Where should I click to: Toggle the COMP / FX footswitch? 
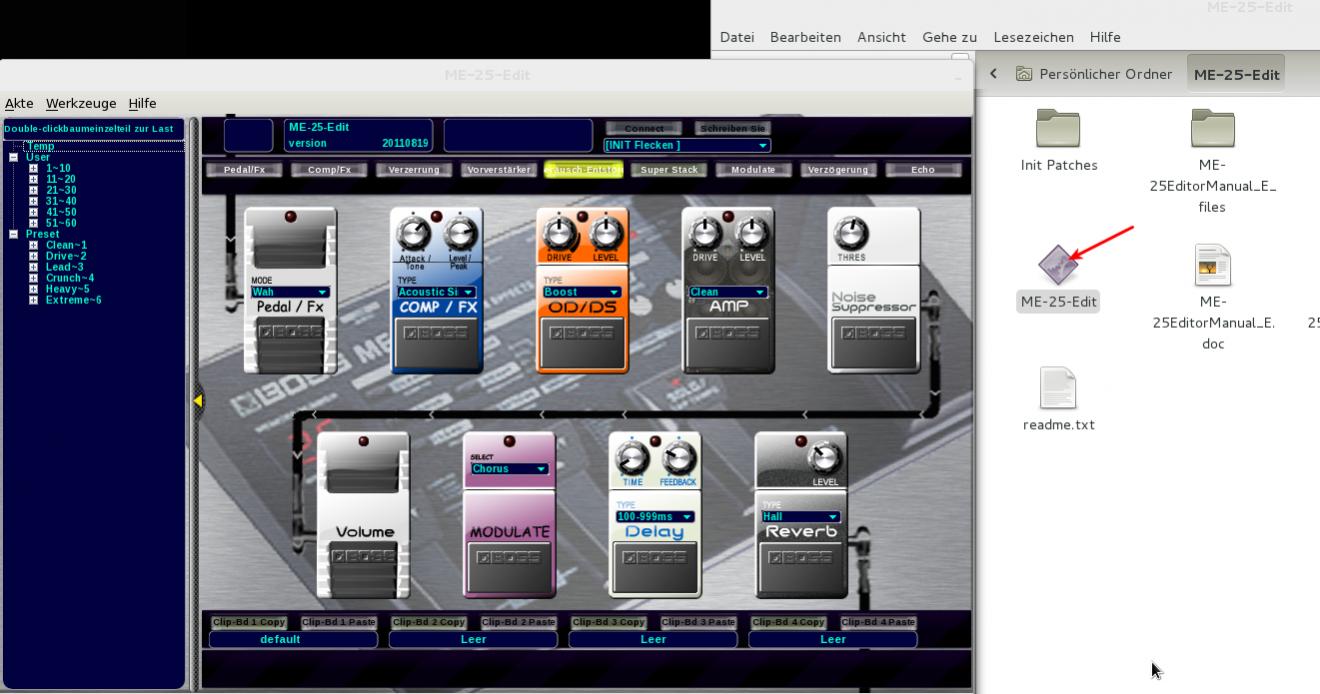436,343
